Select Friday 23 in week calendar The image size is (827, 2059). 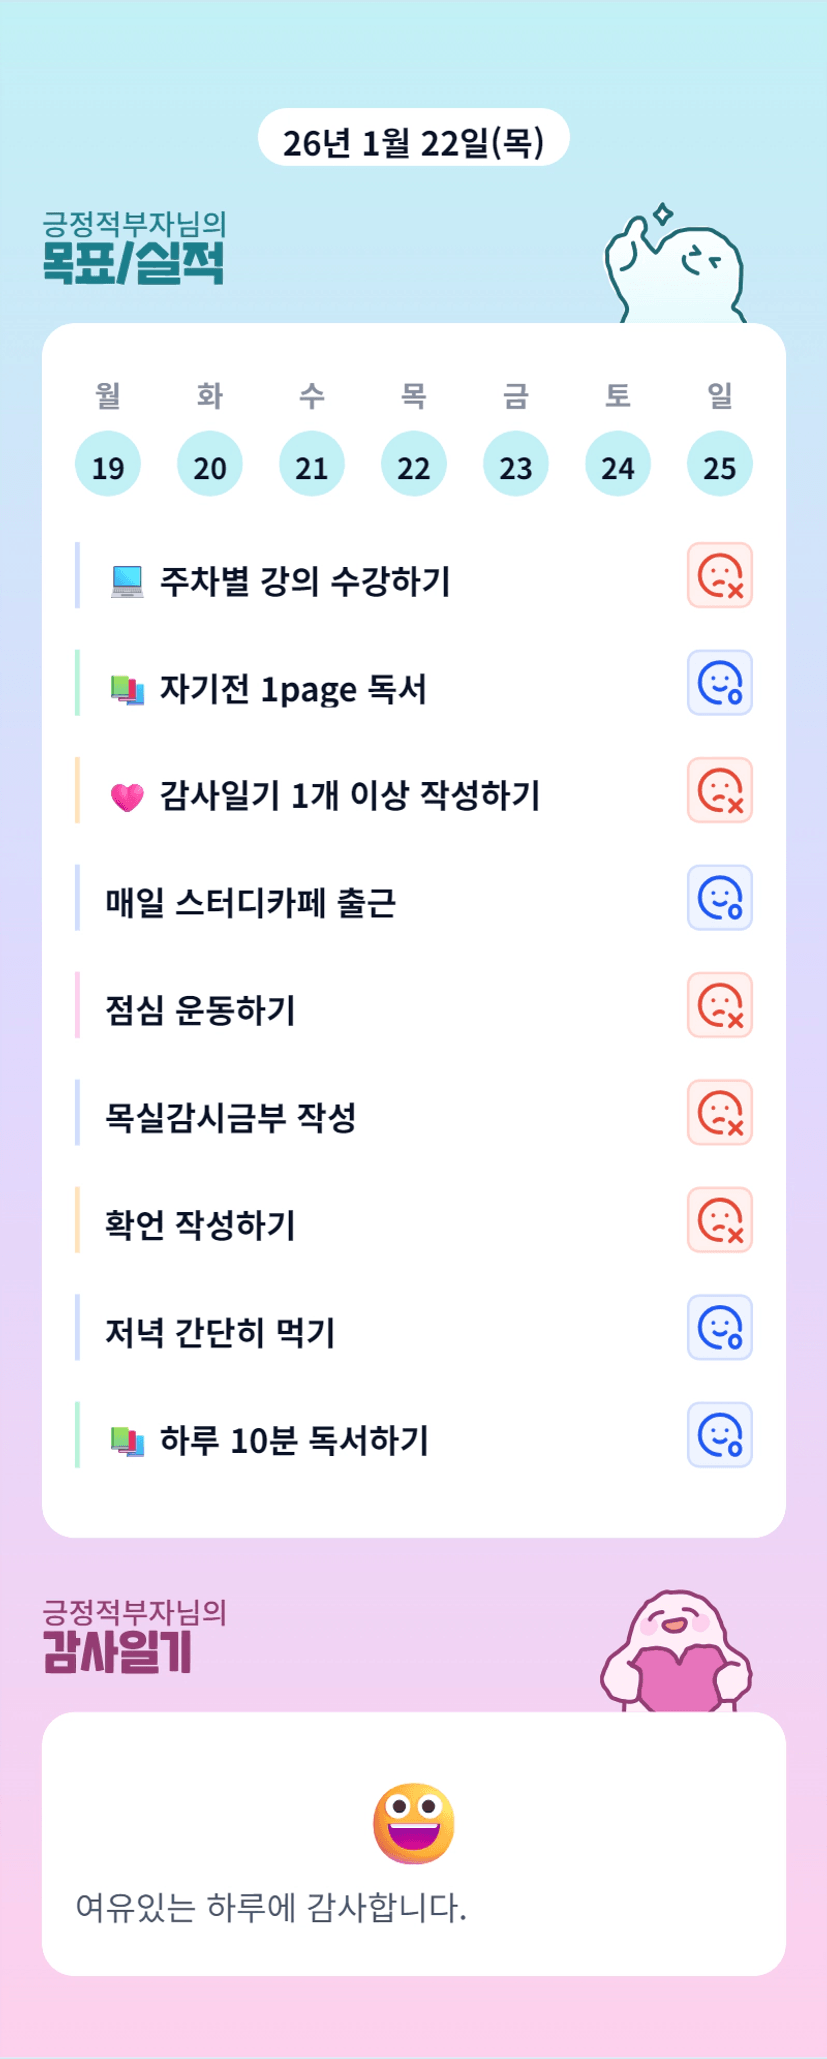tap(516, 465)
